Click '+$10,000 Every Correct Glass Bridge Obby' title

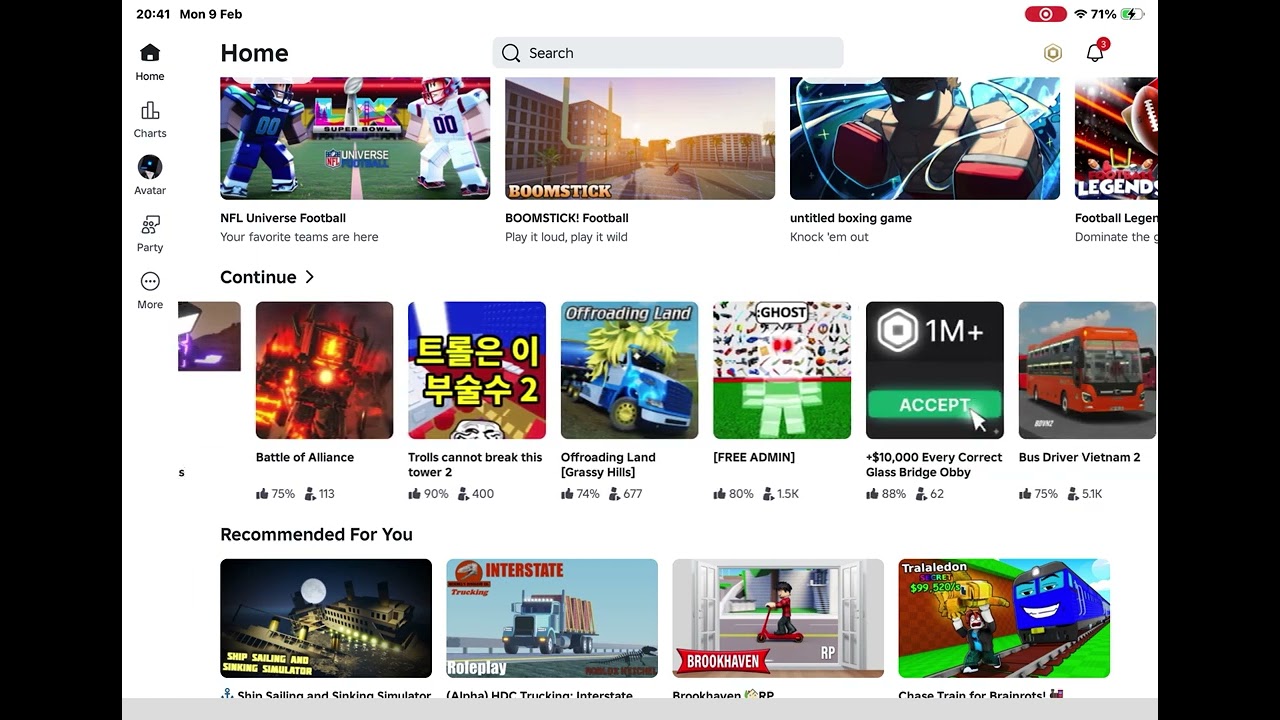pyautogui.click(x=934, y=465)
